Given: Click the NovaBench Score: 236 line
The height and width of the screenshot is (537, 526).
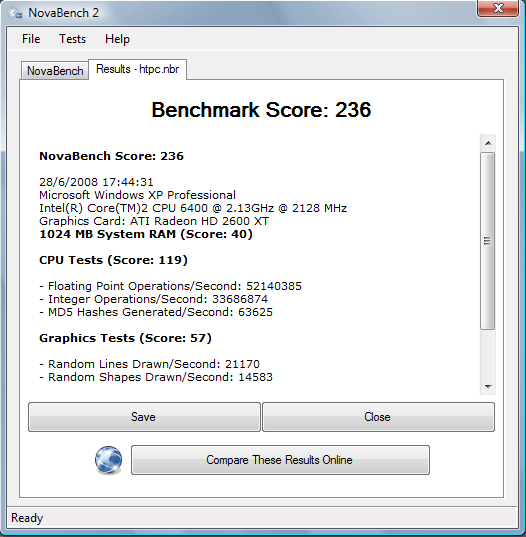Looking at the screenshot, I should [112, 156].
